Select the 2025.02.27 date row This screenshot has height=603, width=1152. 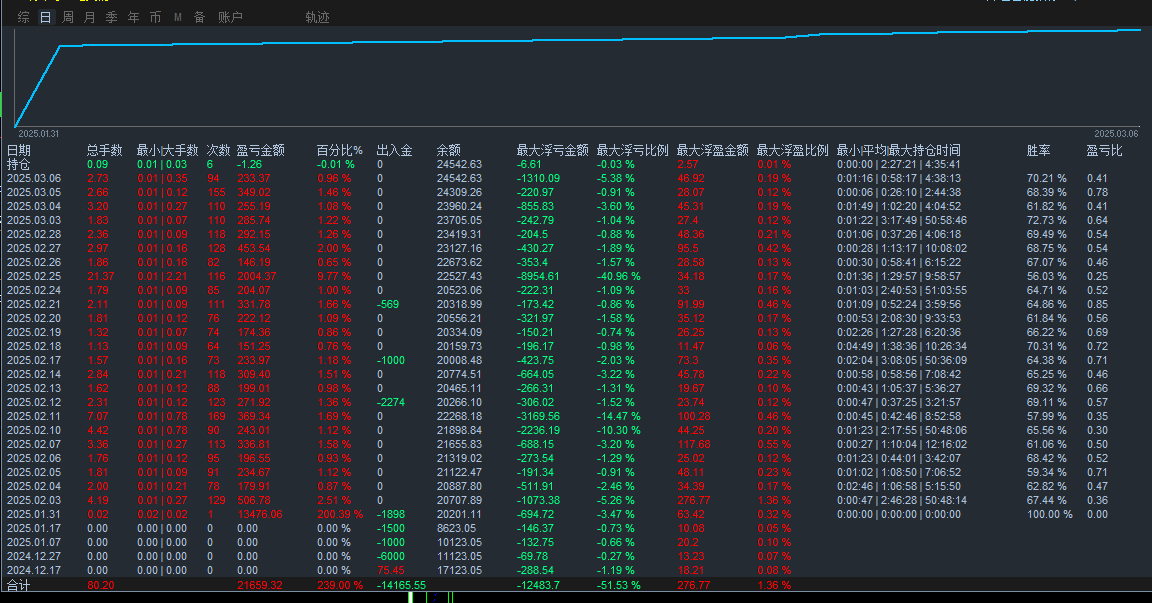[x=34, y=248]
